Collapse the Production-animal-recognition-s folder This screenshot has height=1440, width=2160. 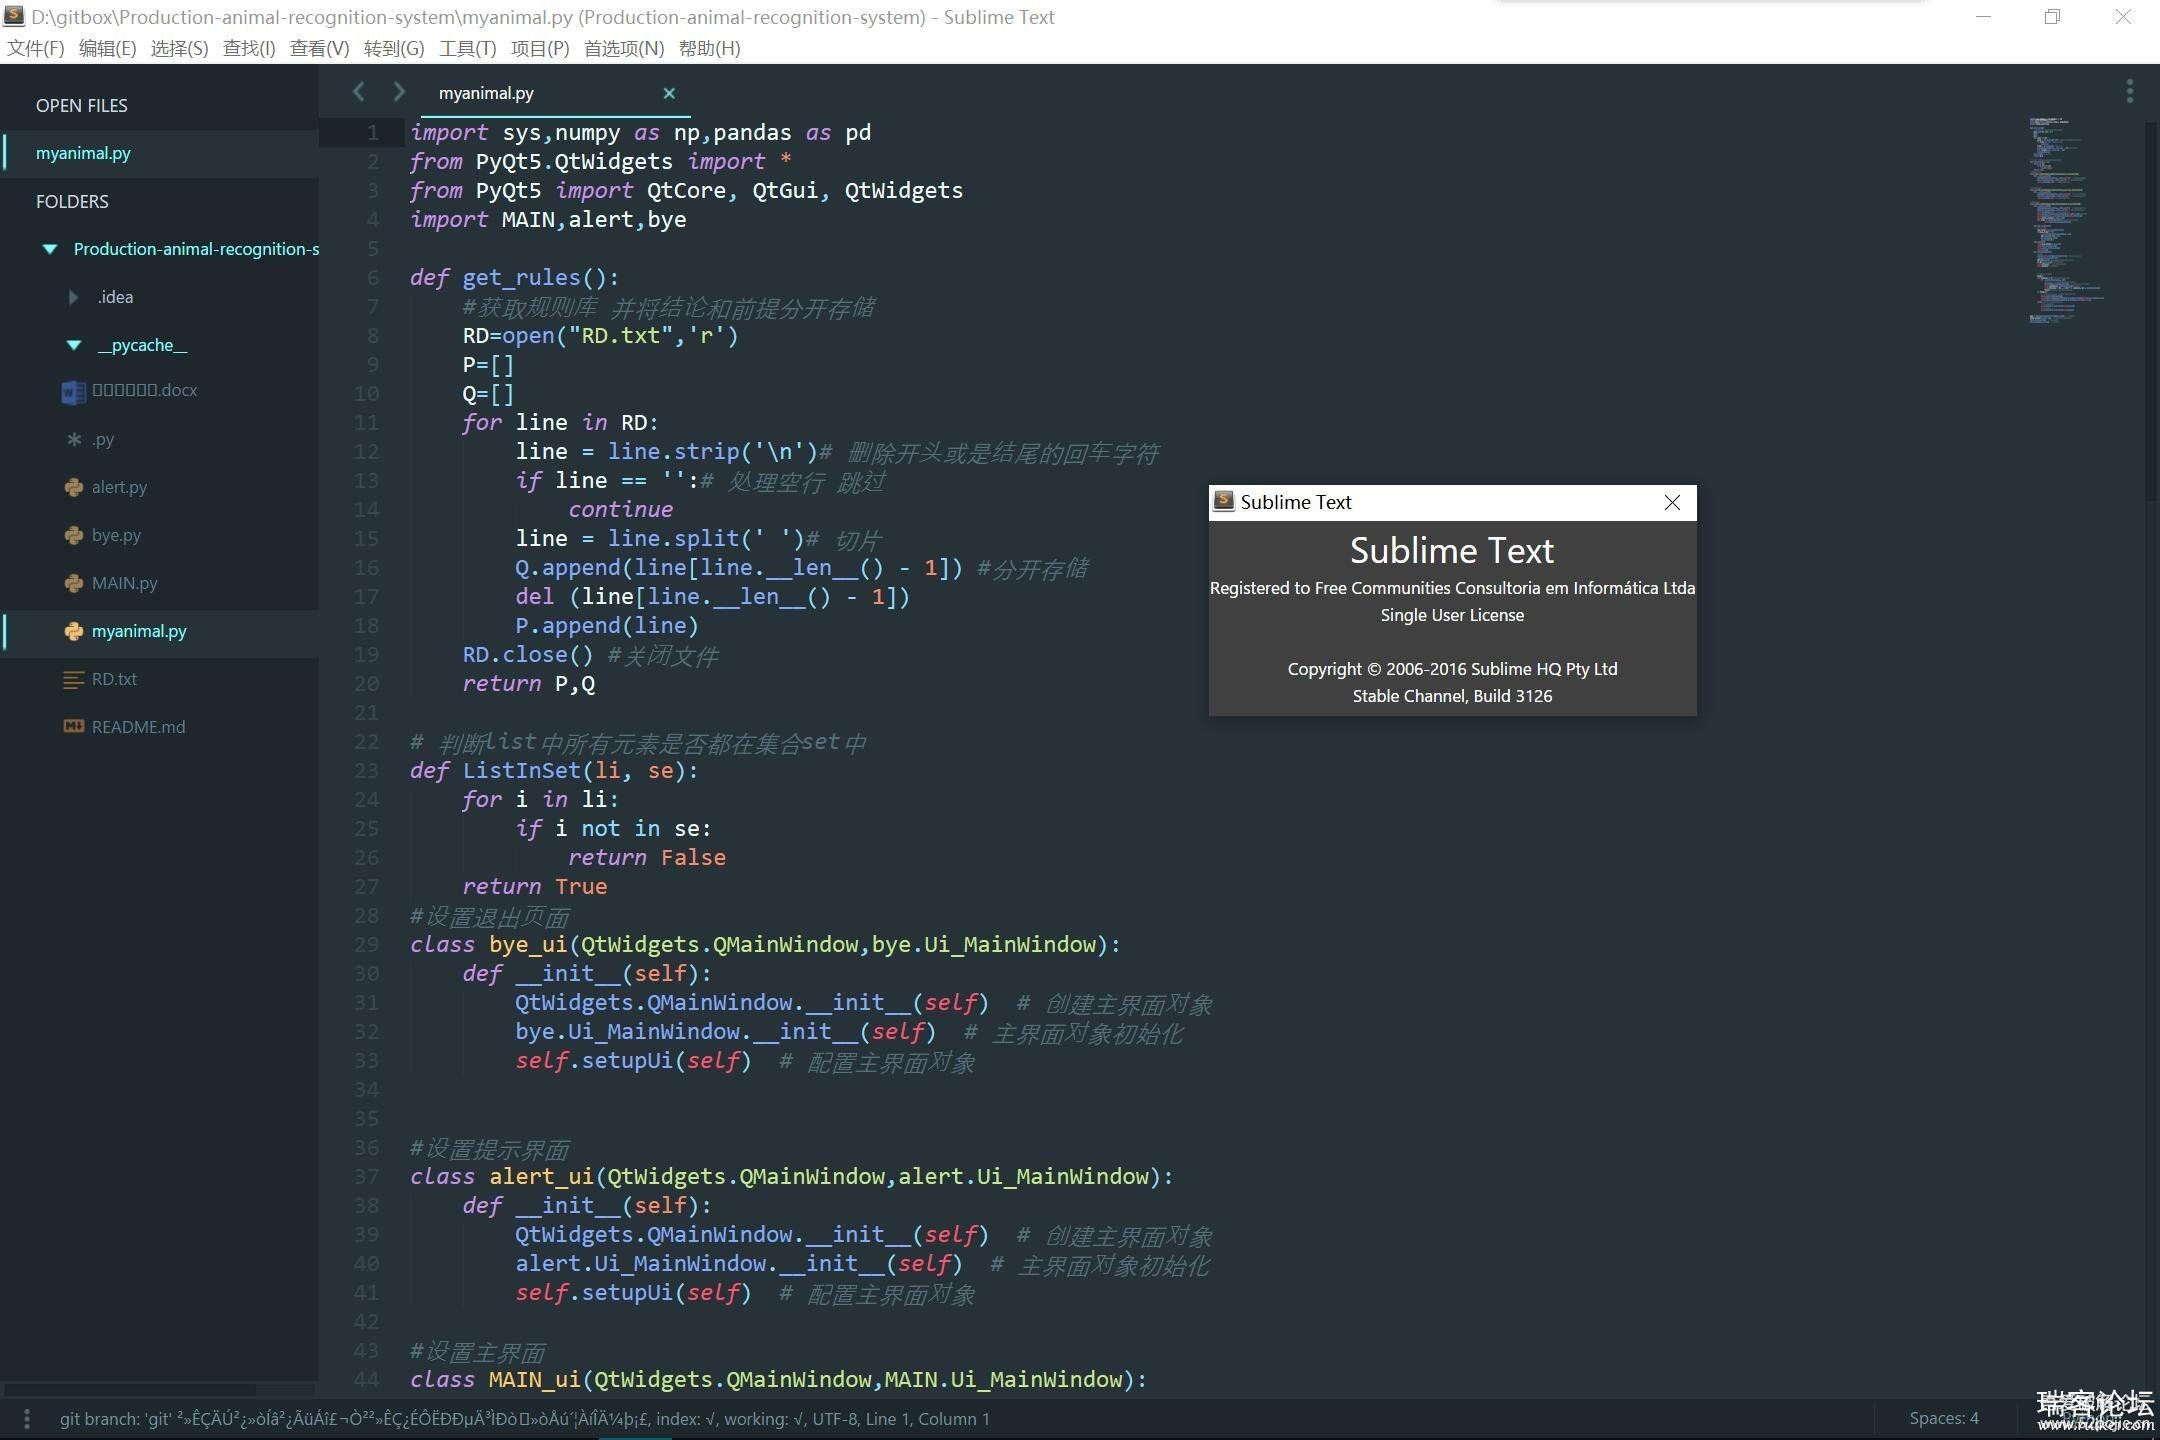[x=50, y=249]
